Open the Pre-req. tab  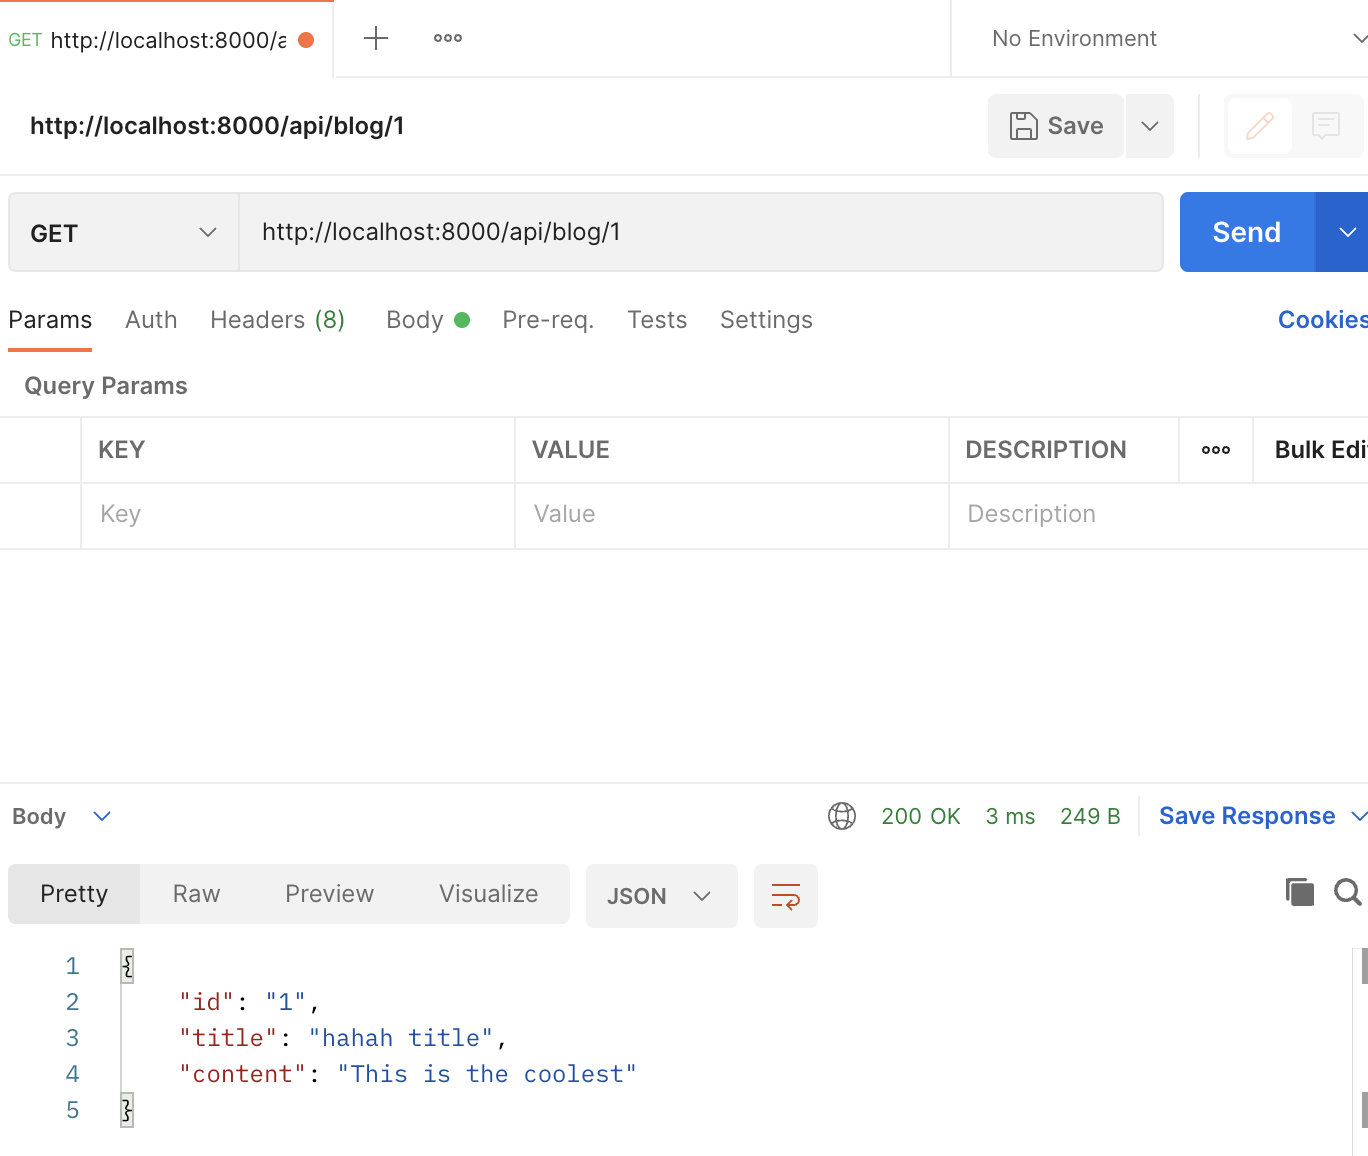click(548, 320)
